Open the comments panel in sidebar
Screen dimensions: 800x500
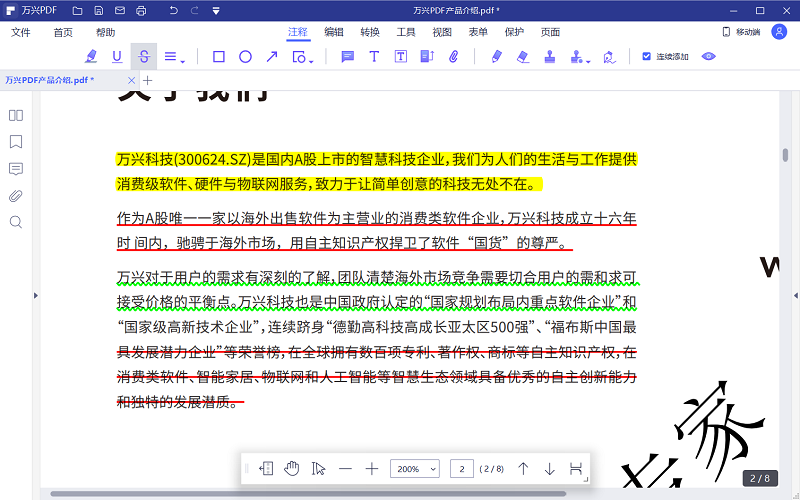pyautogui.click(x=16, y=169)
